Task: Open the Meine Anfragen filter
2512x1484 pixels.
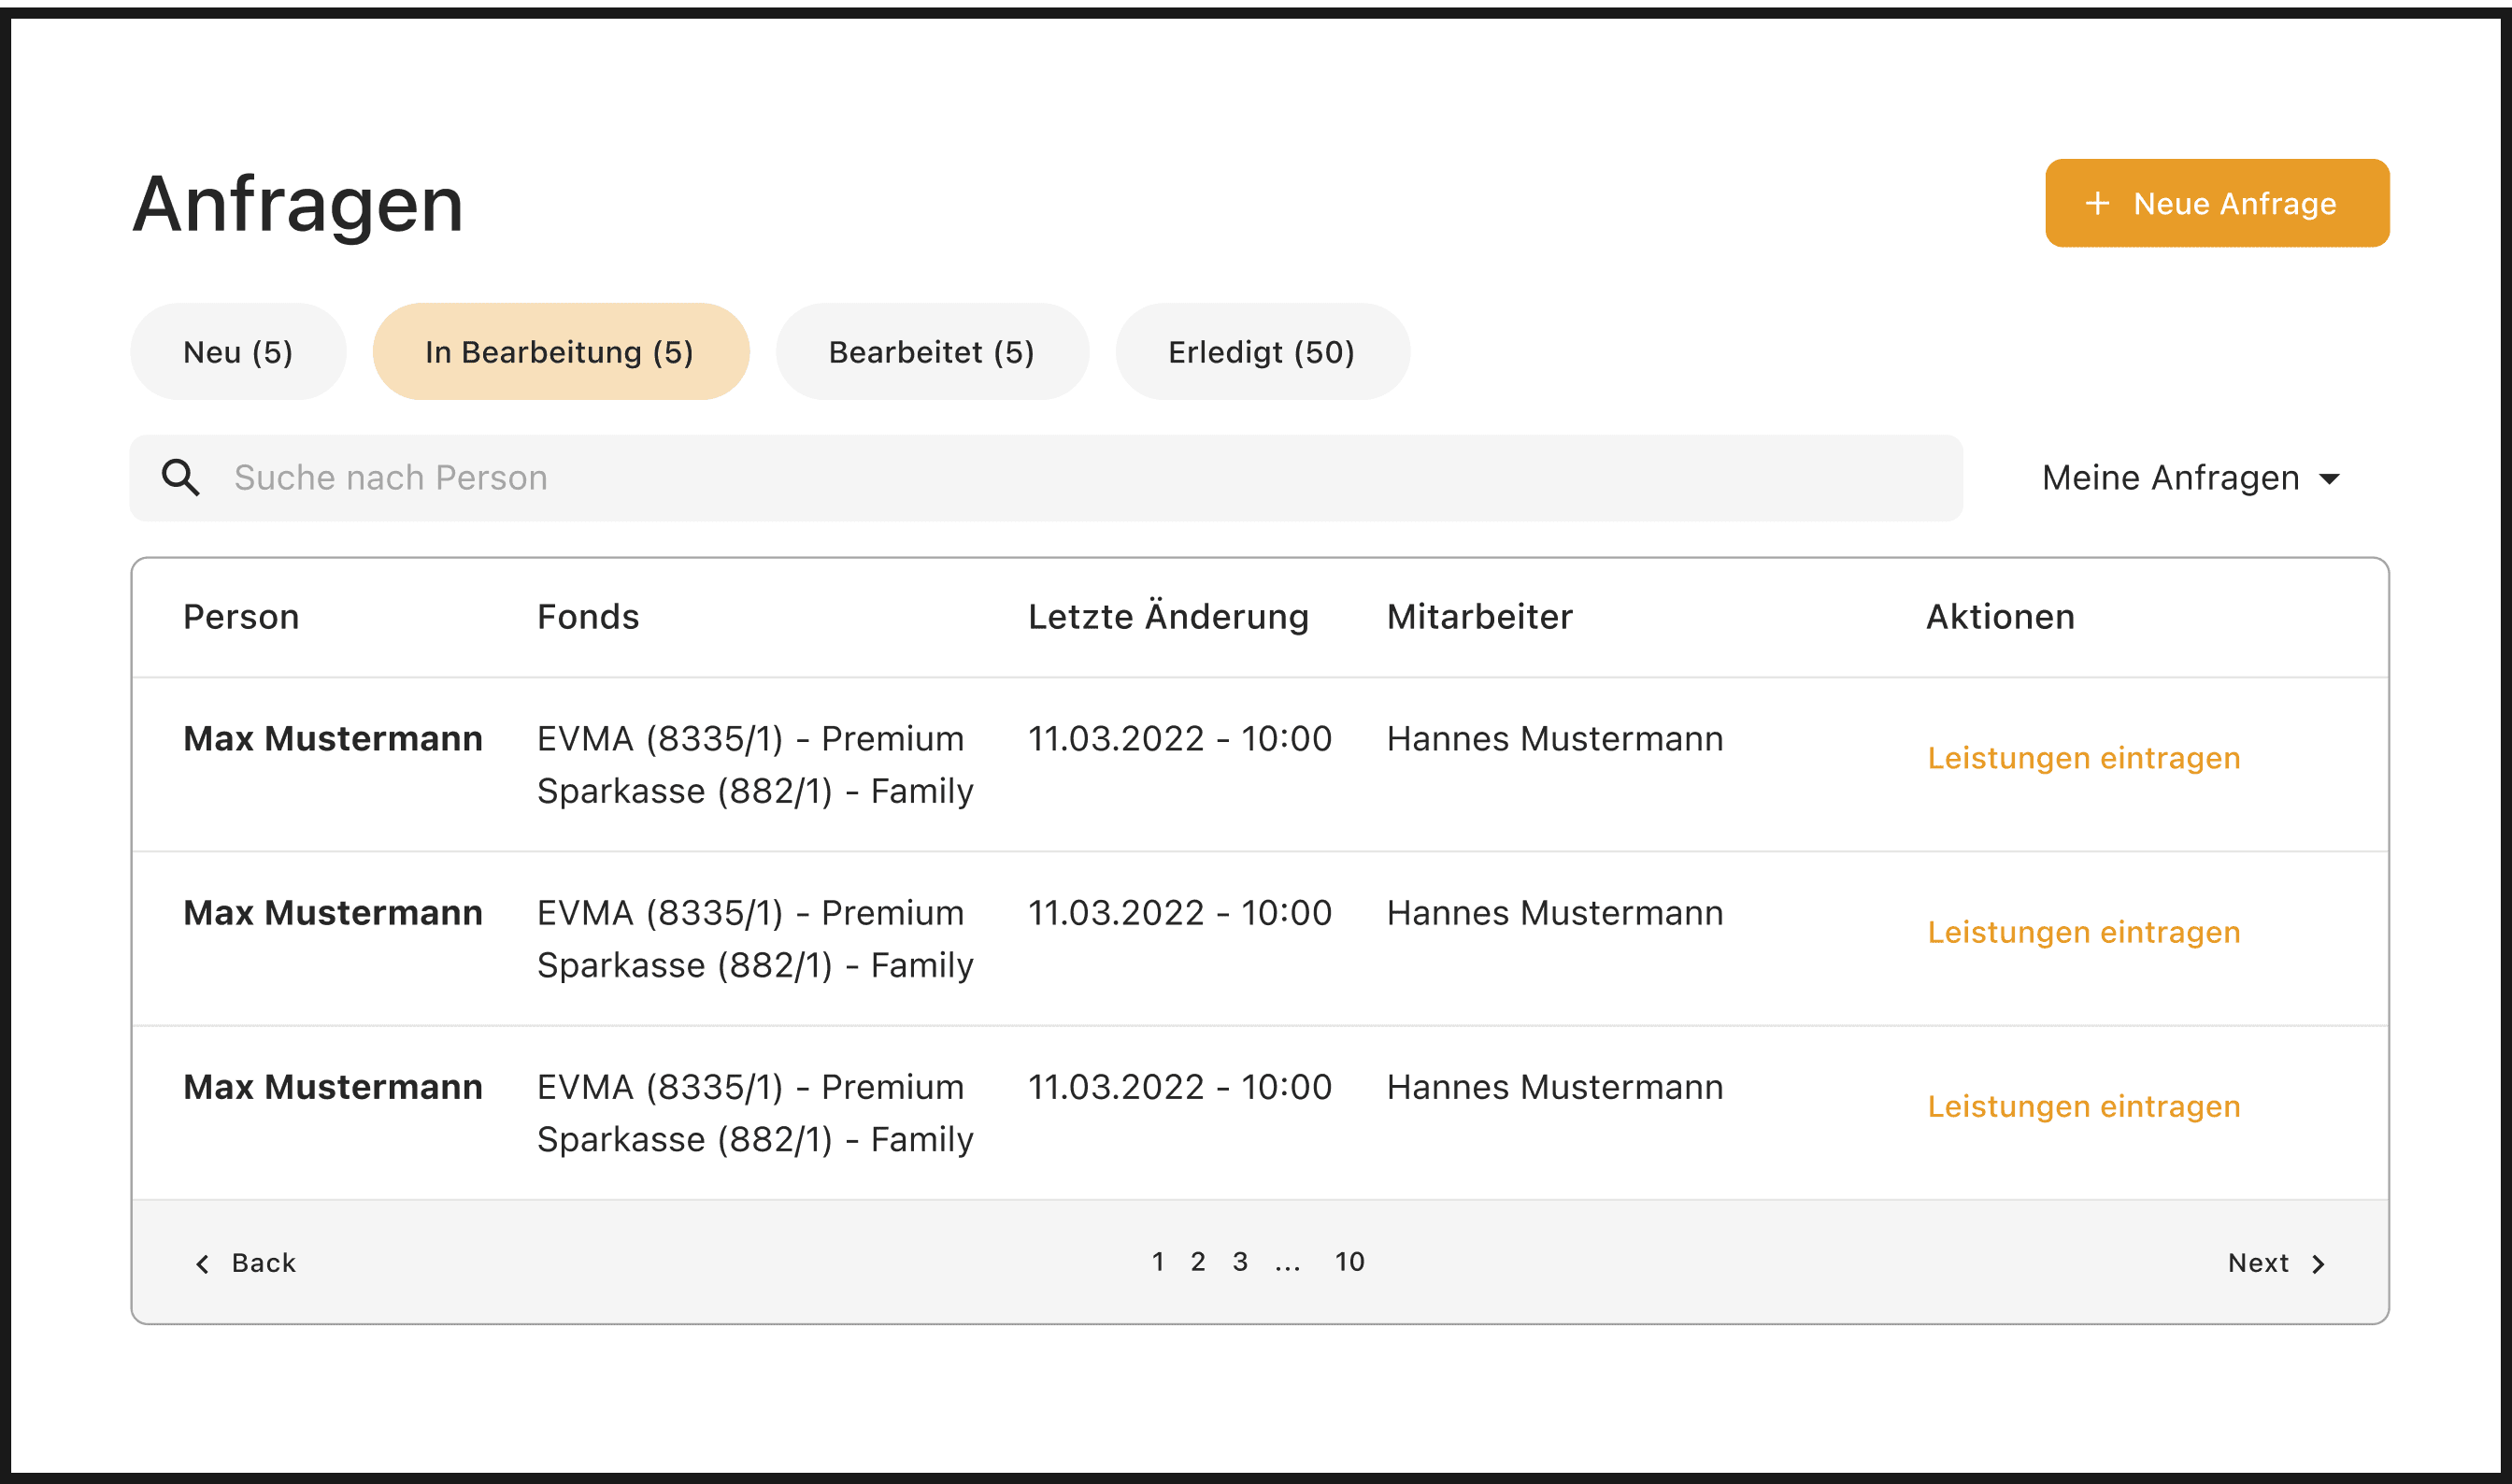Action: [2170, 478]
